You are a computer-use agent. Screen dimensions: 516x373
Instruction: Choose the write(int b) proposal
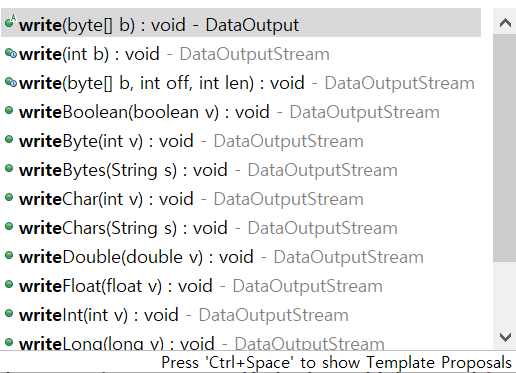(x=241, y=54)
